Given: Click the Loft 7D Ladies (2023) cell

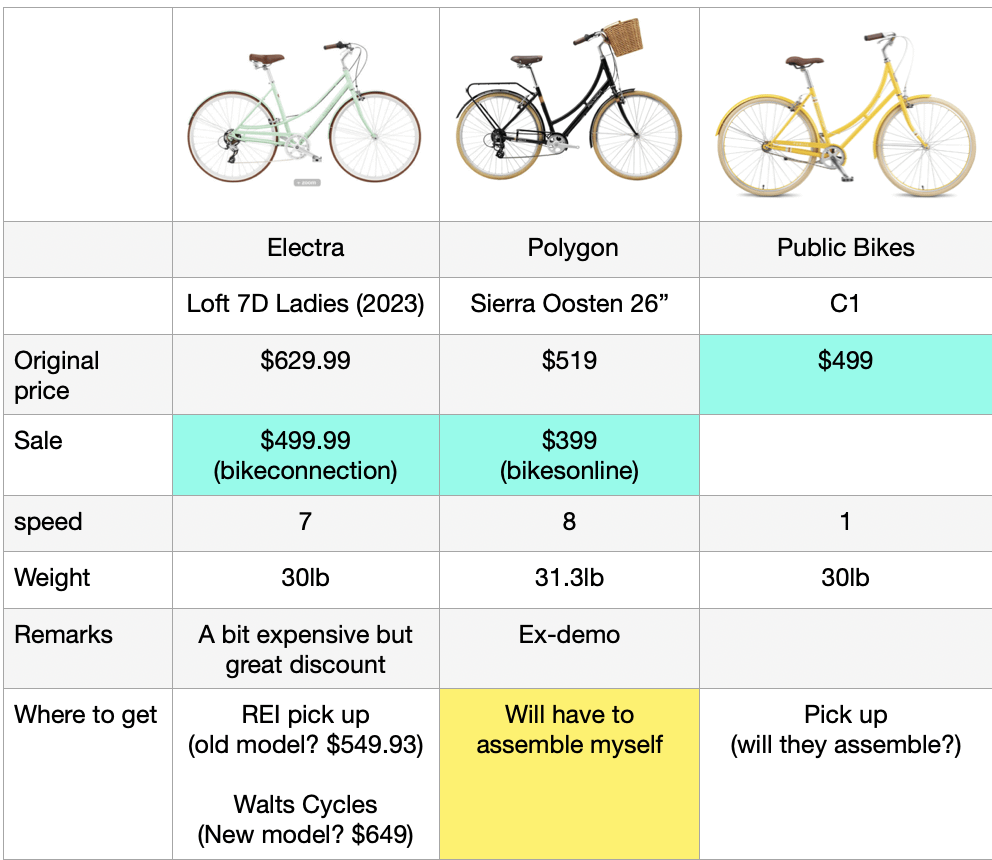Looking at the screenshot, I should click(x=306, y=306).
